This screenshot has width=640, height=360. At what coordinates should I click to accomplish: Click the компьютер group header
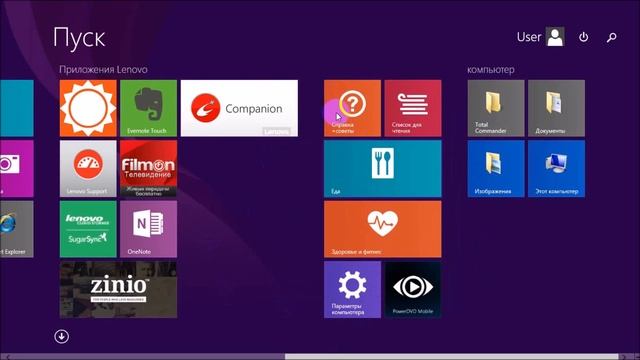[491, 69]
